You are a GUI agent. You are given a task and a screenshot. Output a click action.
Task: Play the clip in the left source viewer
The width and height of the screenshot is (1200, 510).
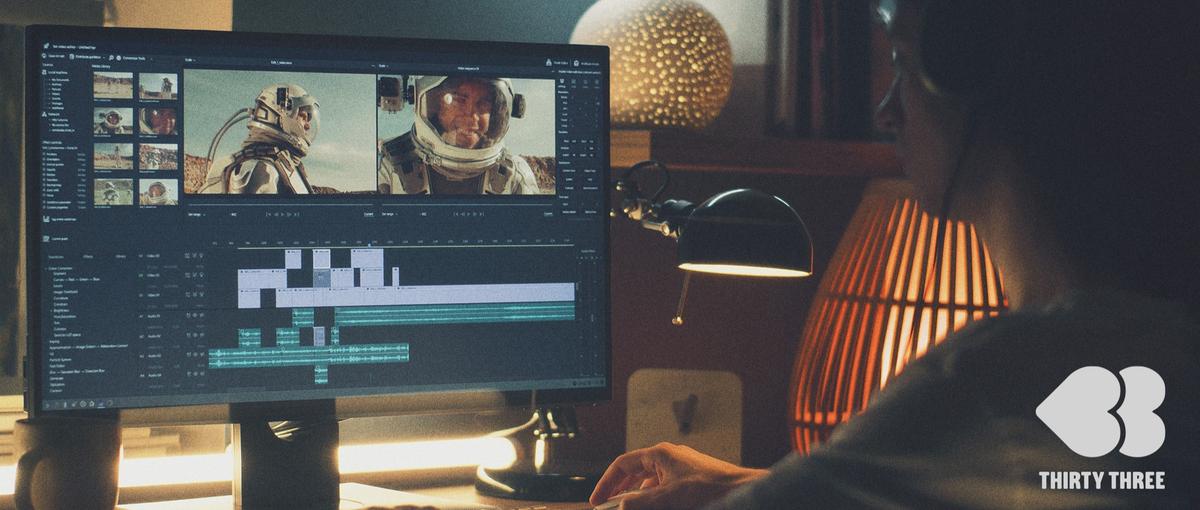coord(282,214)
